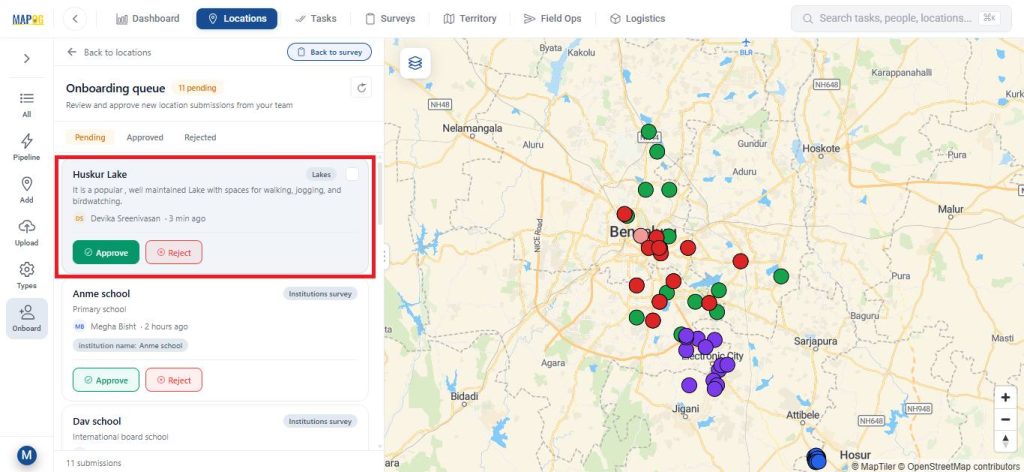Reject the Huskur Lake submission

[174, 252]
